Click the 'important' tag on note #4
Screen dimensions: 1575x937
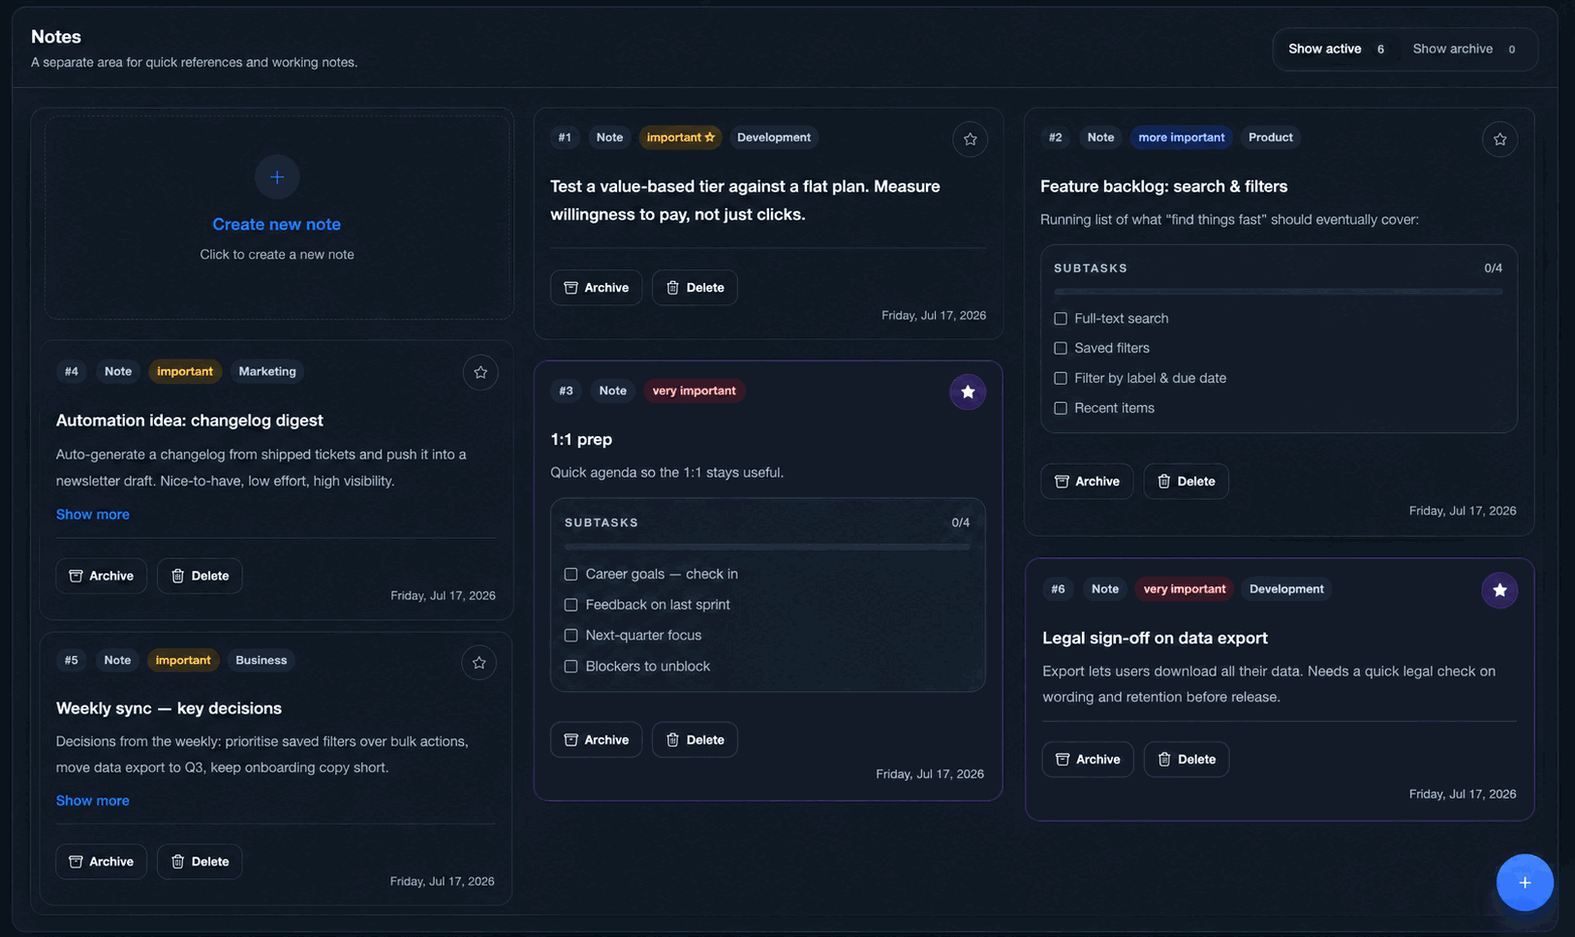tap(185, 371)
